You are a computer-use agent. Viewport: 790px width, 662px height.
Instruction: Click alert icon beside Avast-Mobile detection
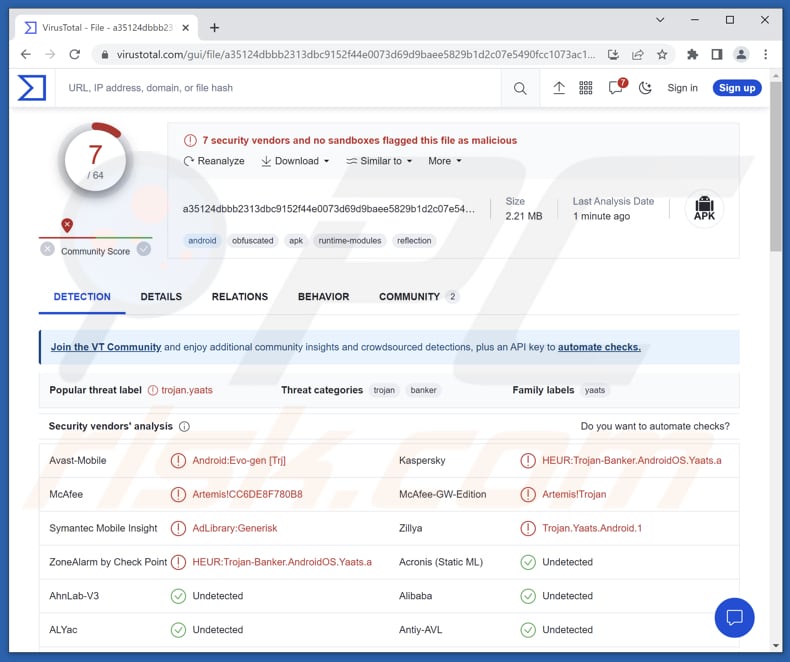point(178,460)
